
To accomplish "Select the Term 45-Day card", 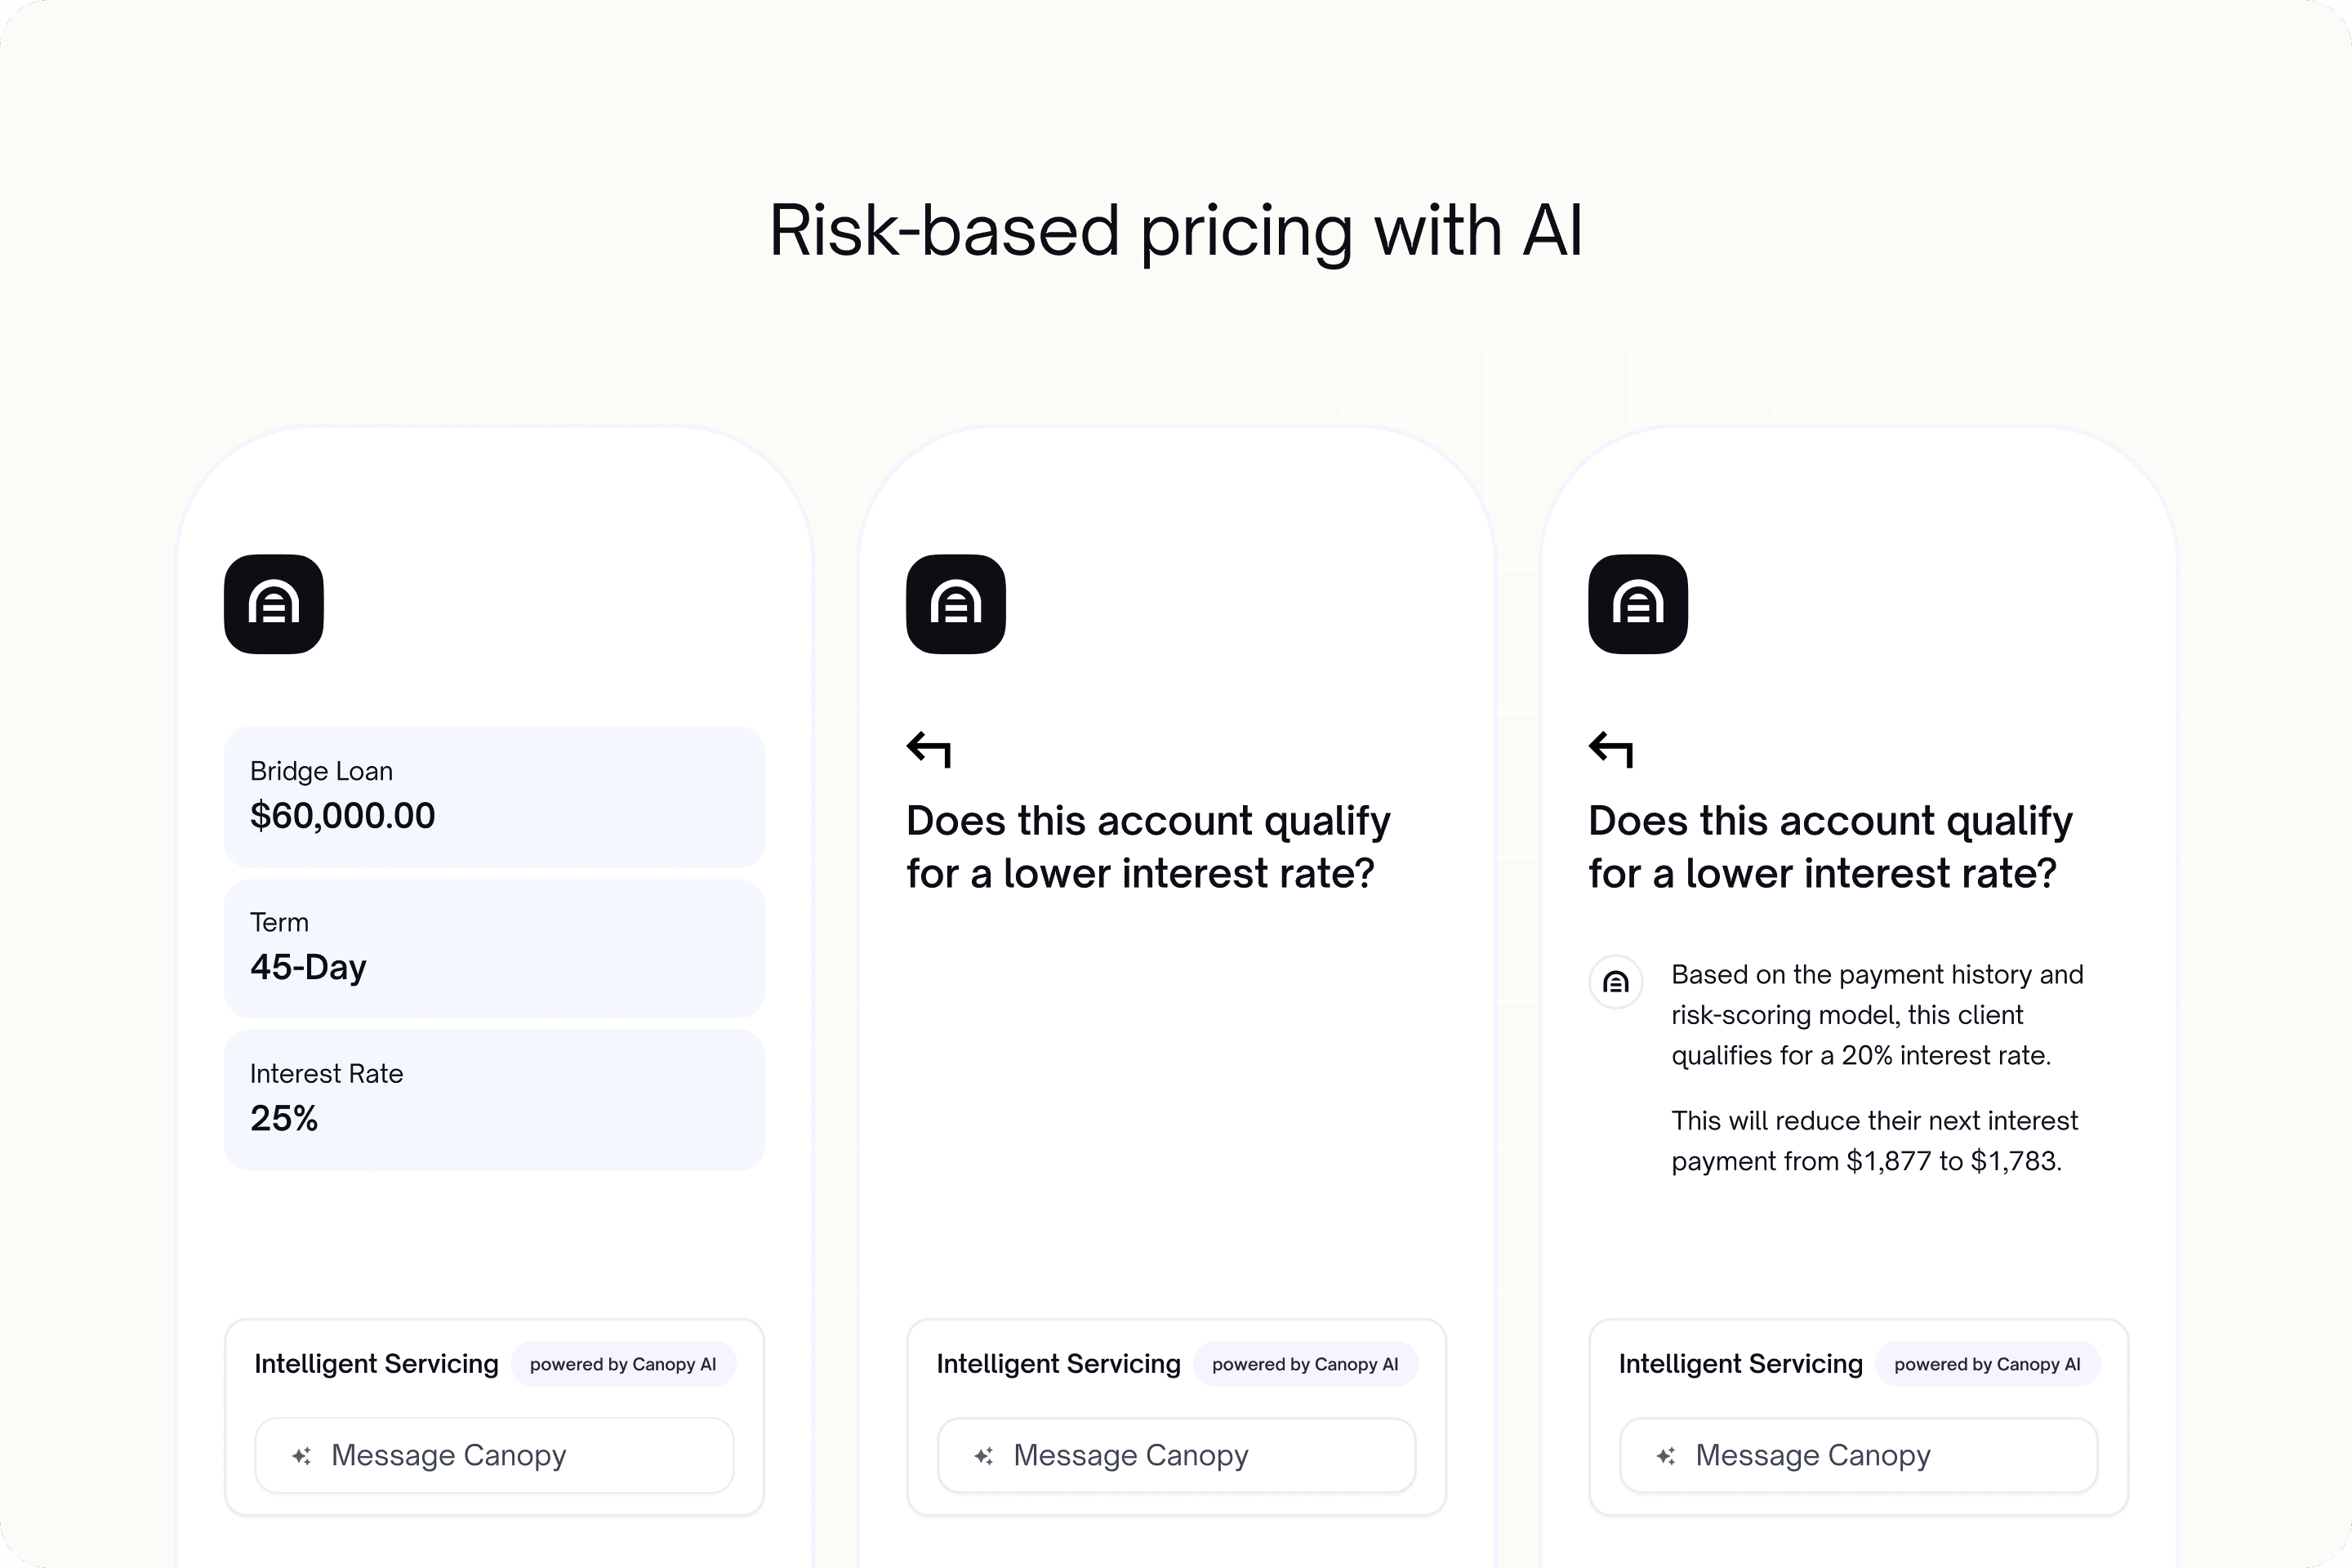I will (494, 948).
